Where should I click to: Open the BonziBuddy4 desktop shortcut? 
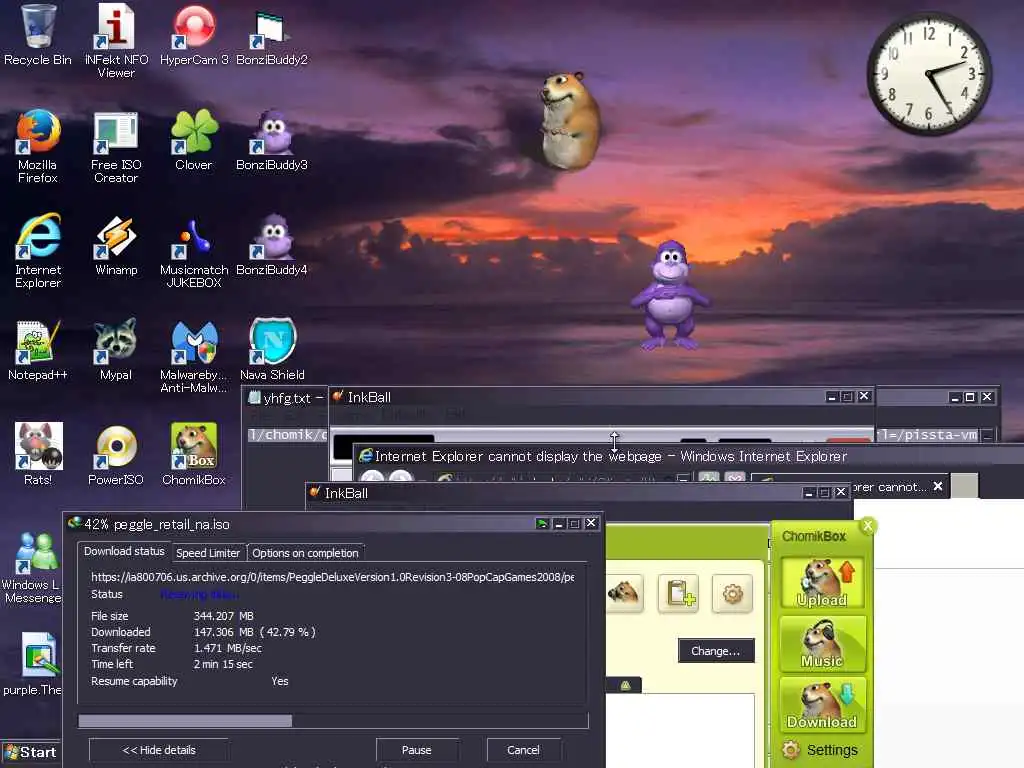[272, 246]
